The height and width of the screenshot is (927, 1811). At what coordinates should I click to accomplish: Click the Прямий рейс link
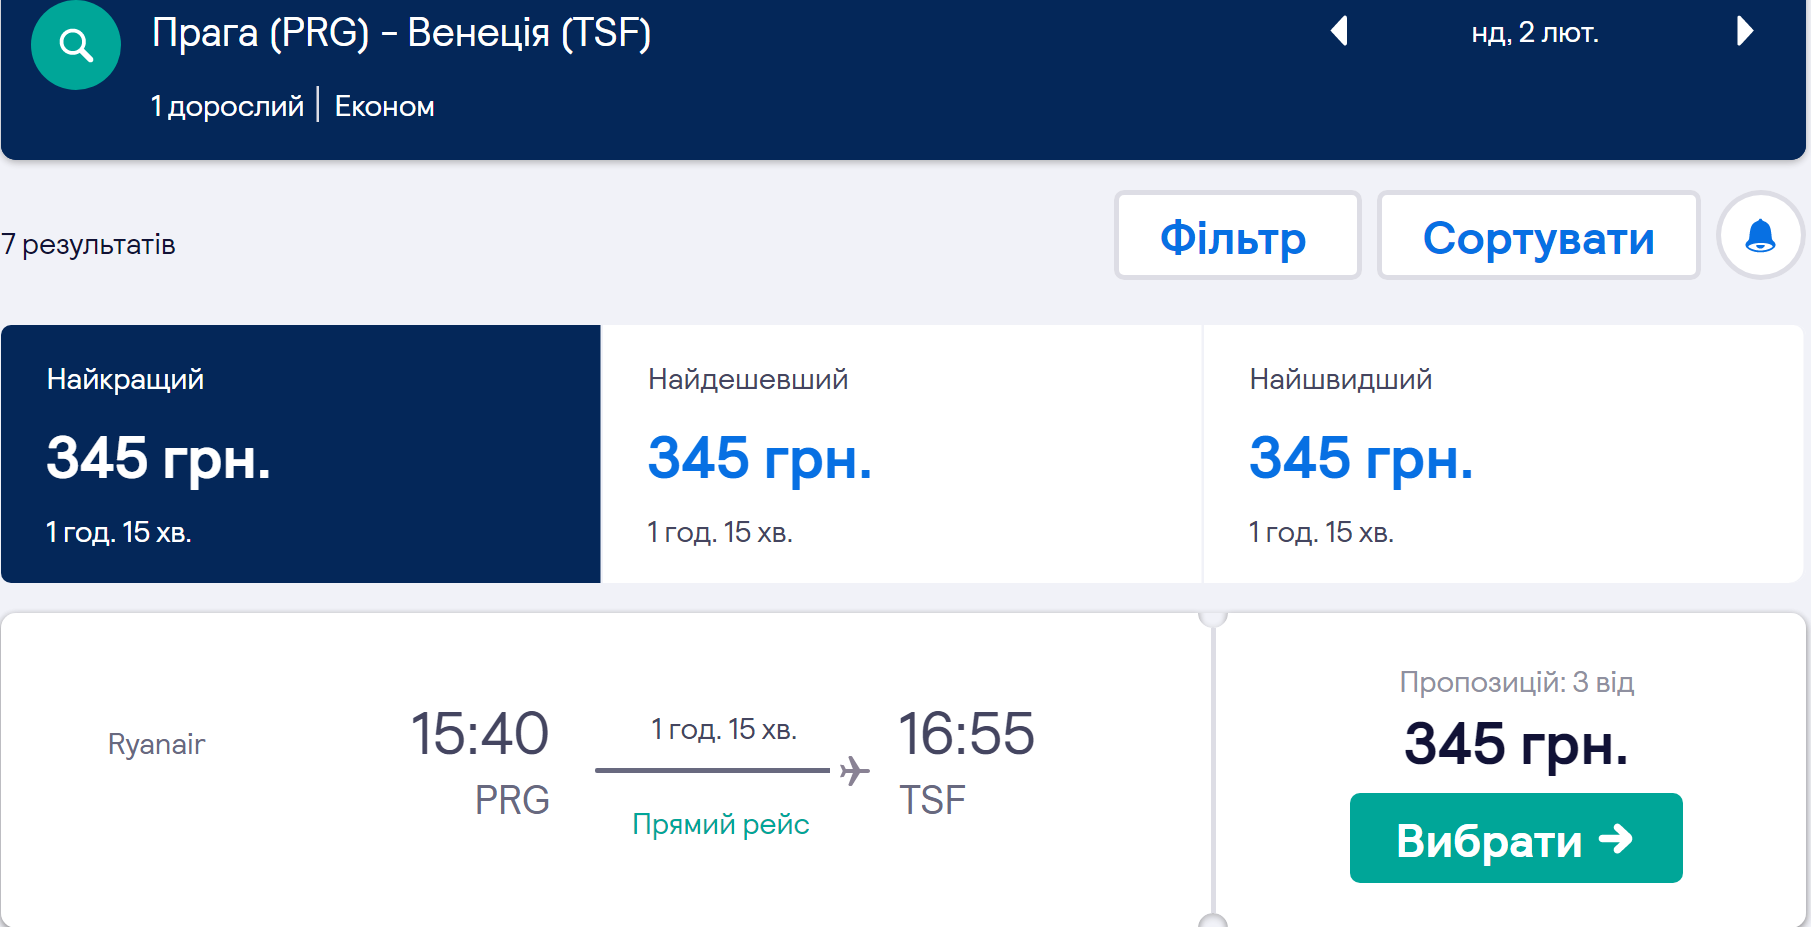coord(720,824)
